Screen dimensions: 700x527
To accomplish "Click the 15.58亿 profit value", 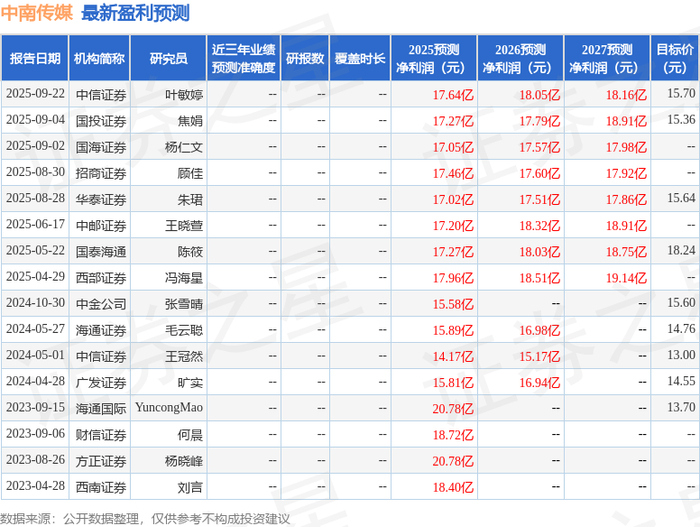I will click(453, 304).
